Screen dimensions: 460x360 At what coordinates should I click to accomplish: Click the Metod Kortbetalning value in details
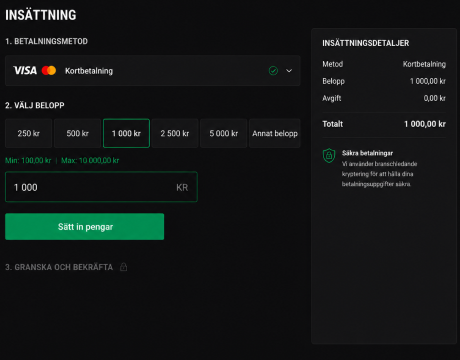[x=424, y=64]
